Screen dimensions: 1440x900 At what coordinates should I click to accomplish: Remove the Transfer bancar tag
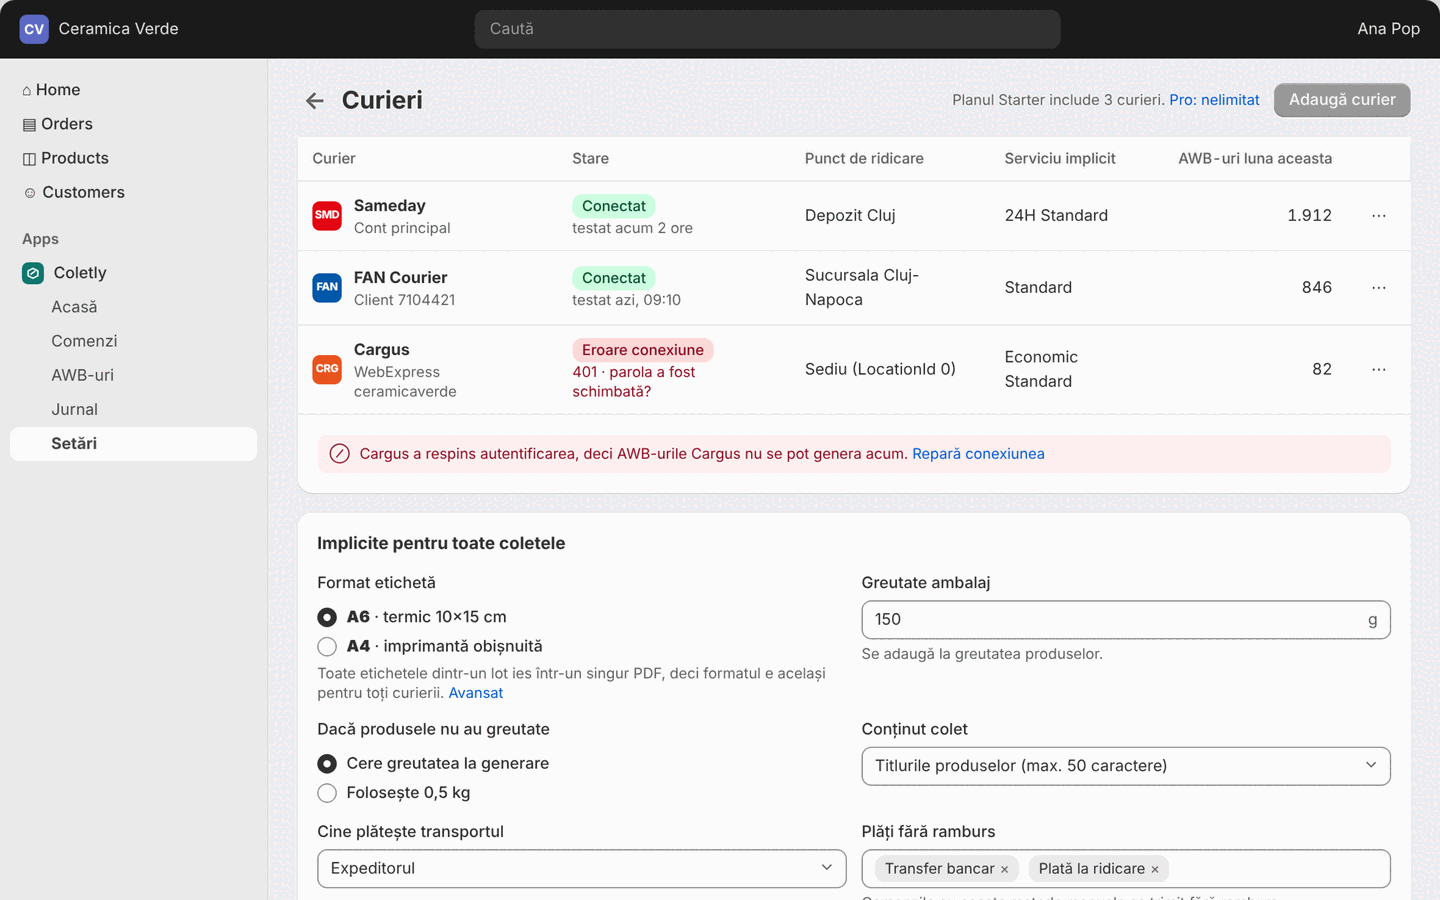pyautogui.click(x=1005, y=869)
